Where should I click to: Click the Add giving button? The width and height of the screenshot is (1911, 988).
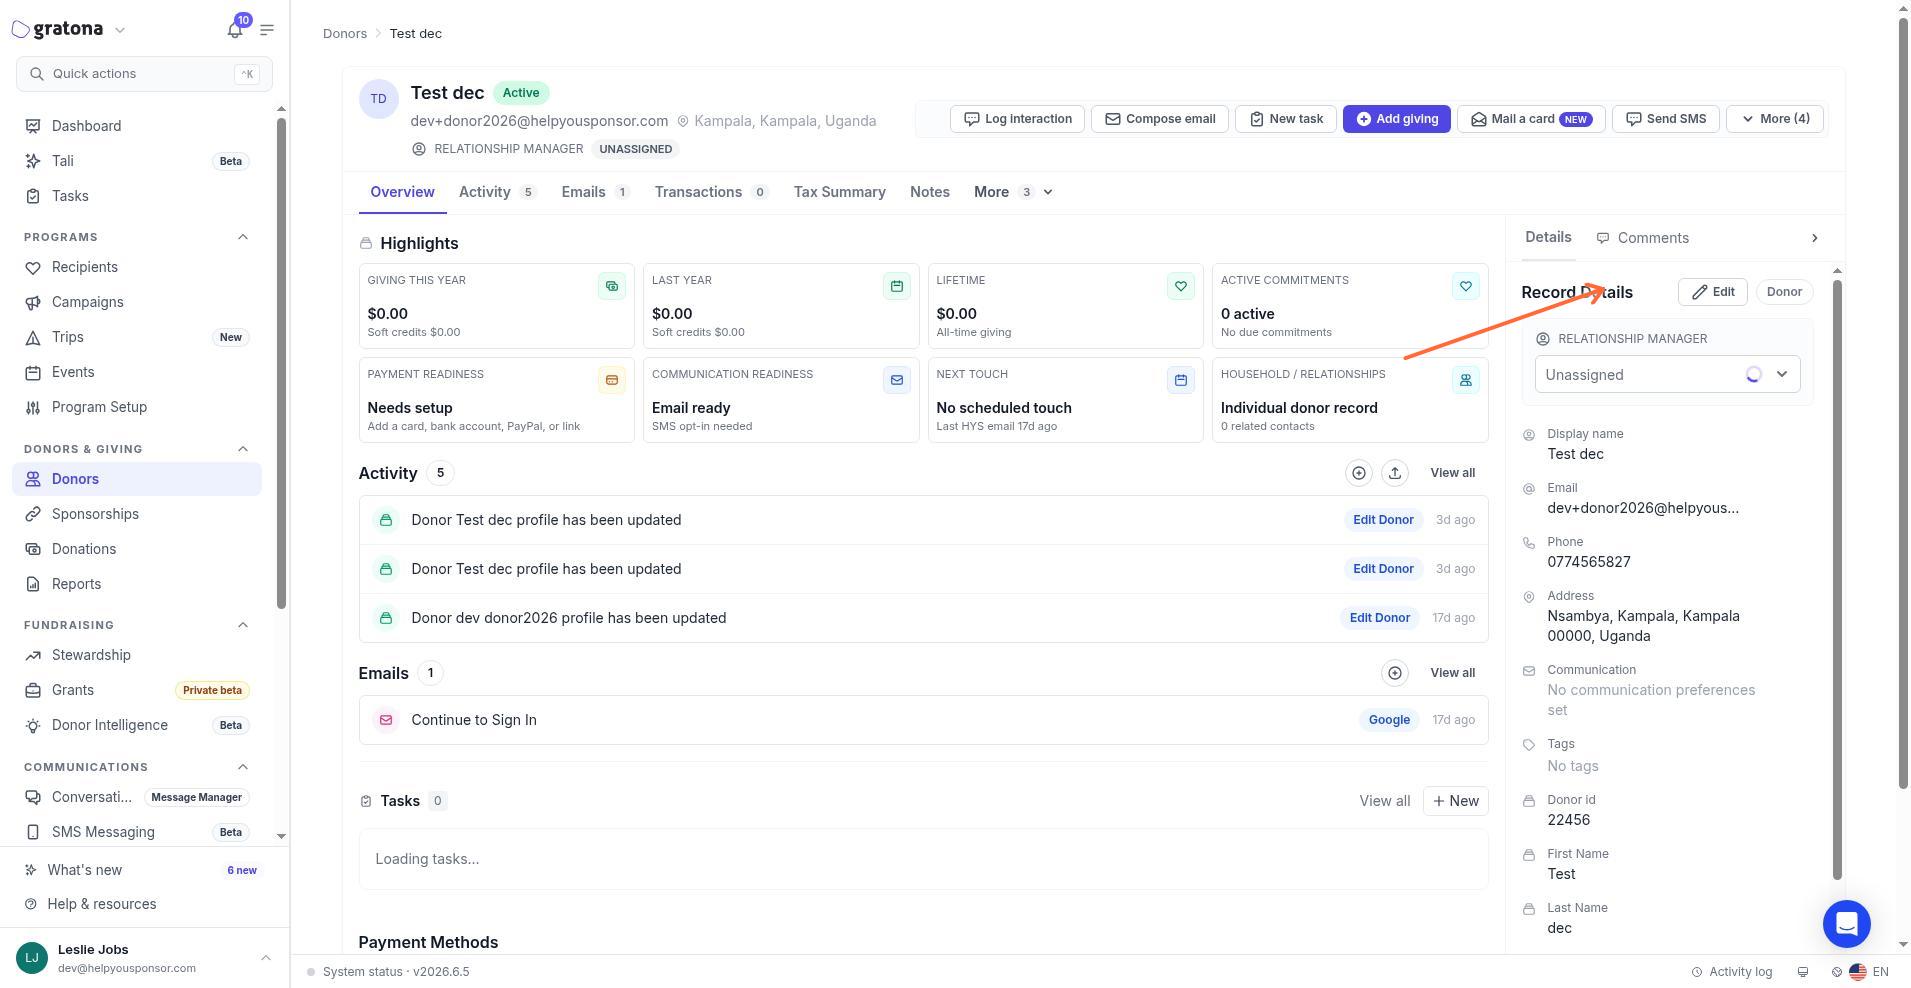(x=1397, y=119)
